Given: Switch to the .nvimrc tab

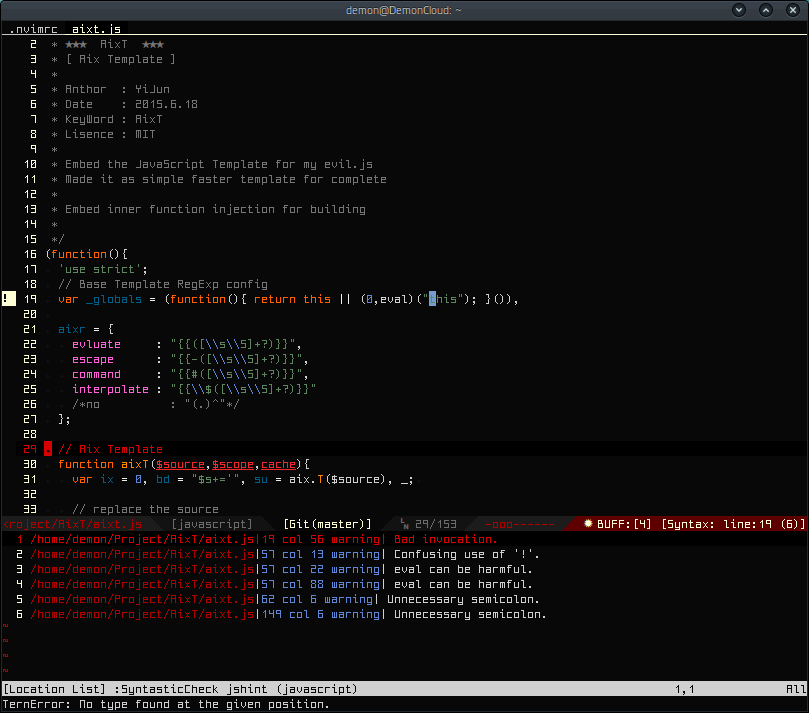Looking at the screenshot, I should pos(33,29).
